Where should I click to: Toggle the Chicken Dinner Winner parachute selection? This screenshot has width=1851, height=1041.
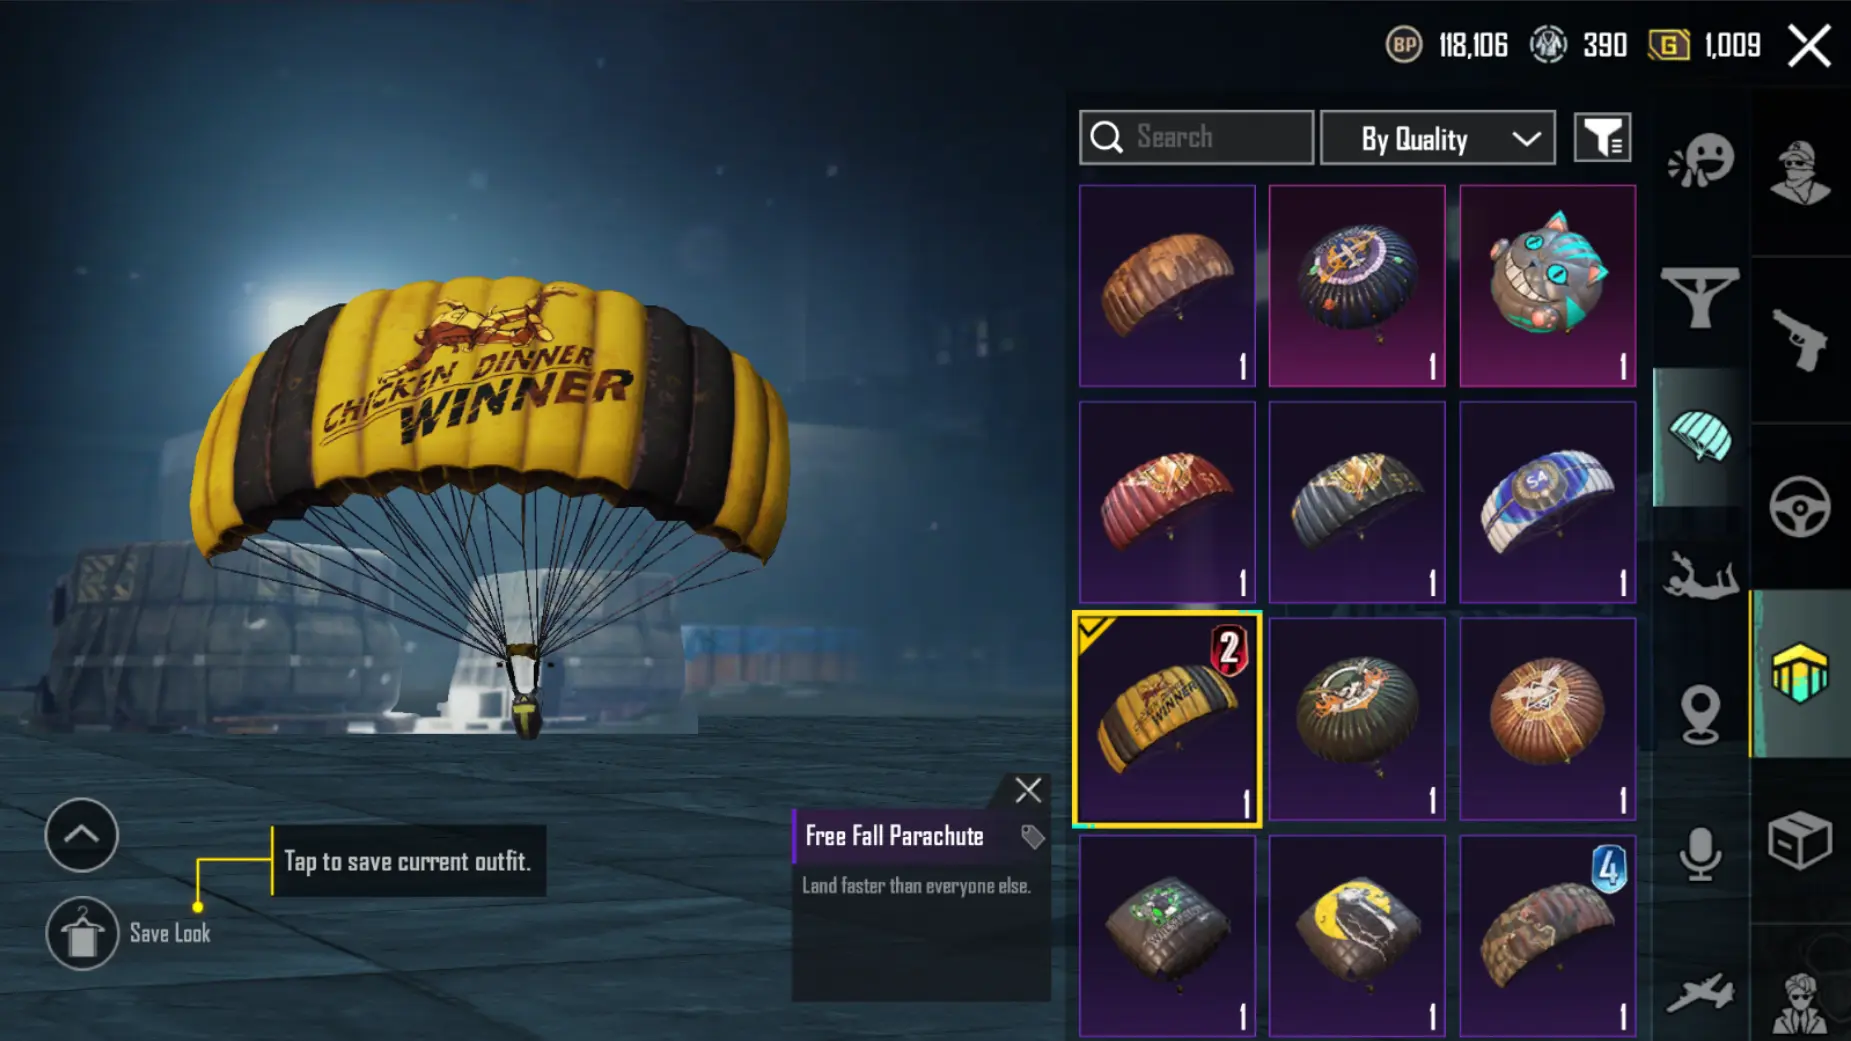[1167, 719]
